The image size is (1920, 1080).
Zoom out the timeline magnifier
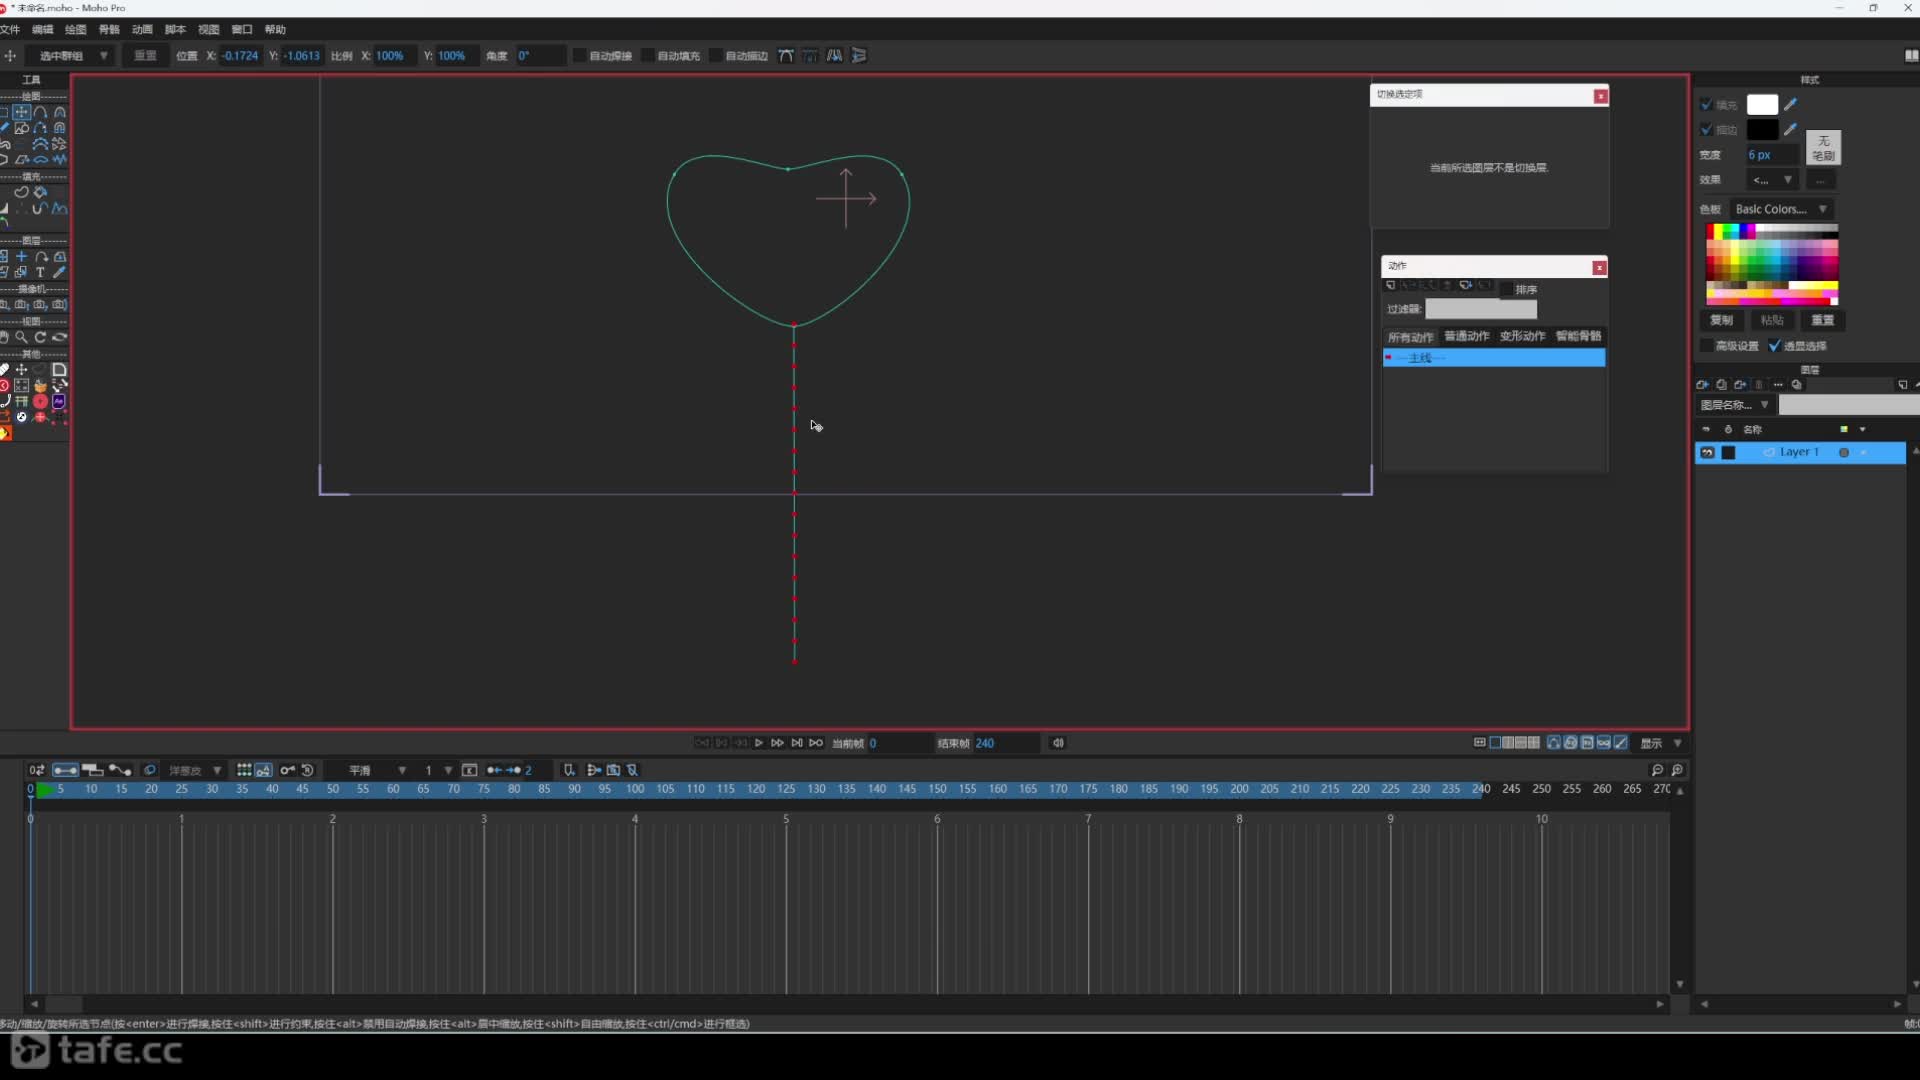point(1657,770)
